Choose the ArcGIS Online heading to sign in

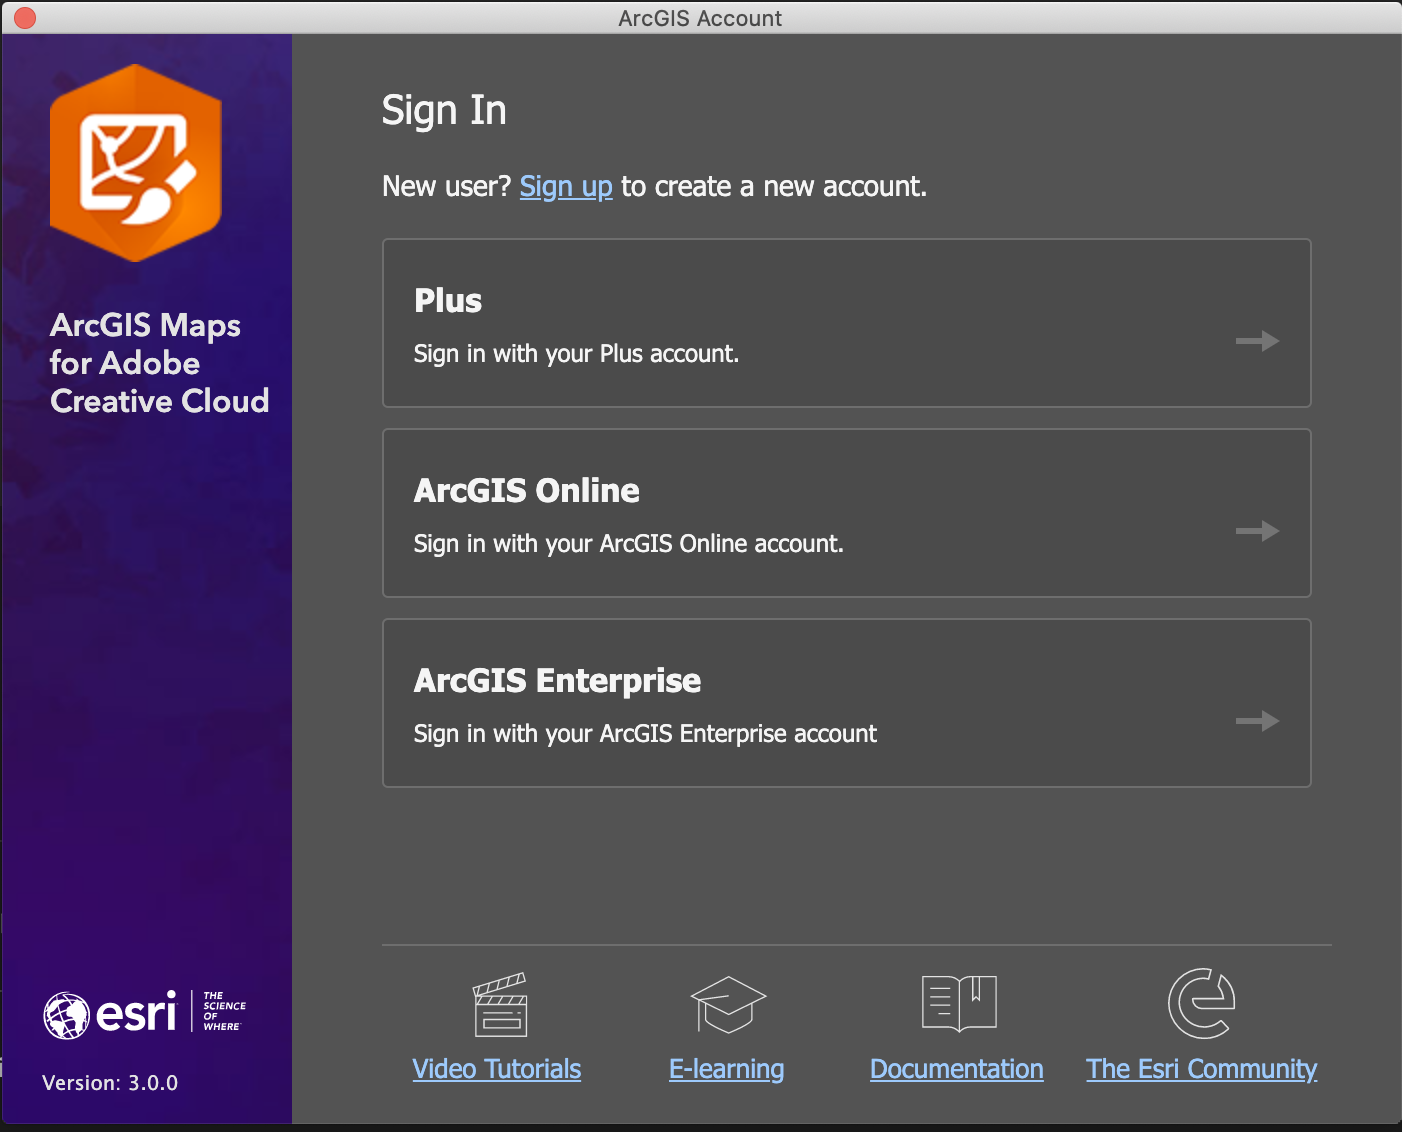(x=527, y=491)
